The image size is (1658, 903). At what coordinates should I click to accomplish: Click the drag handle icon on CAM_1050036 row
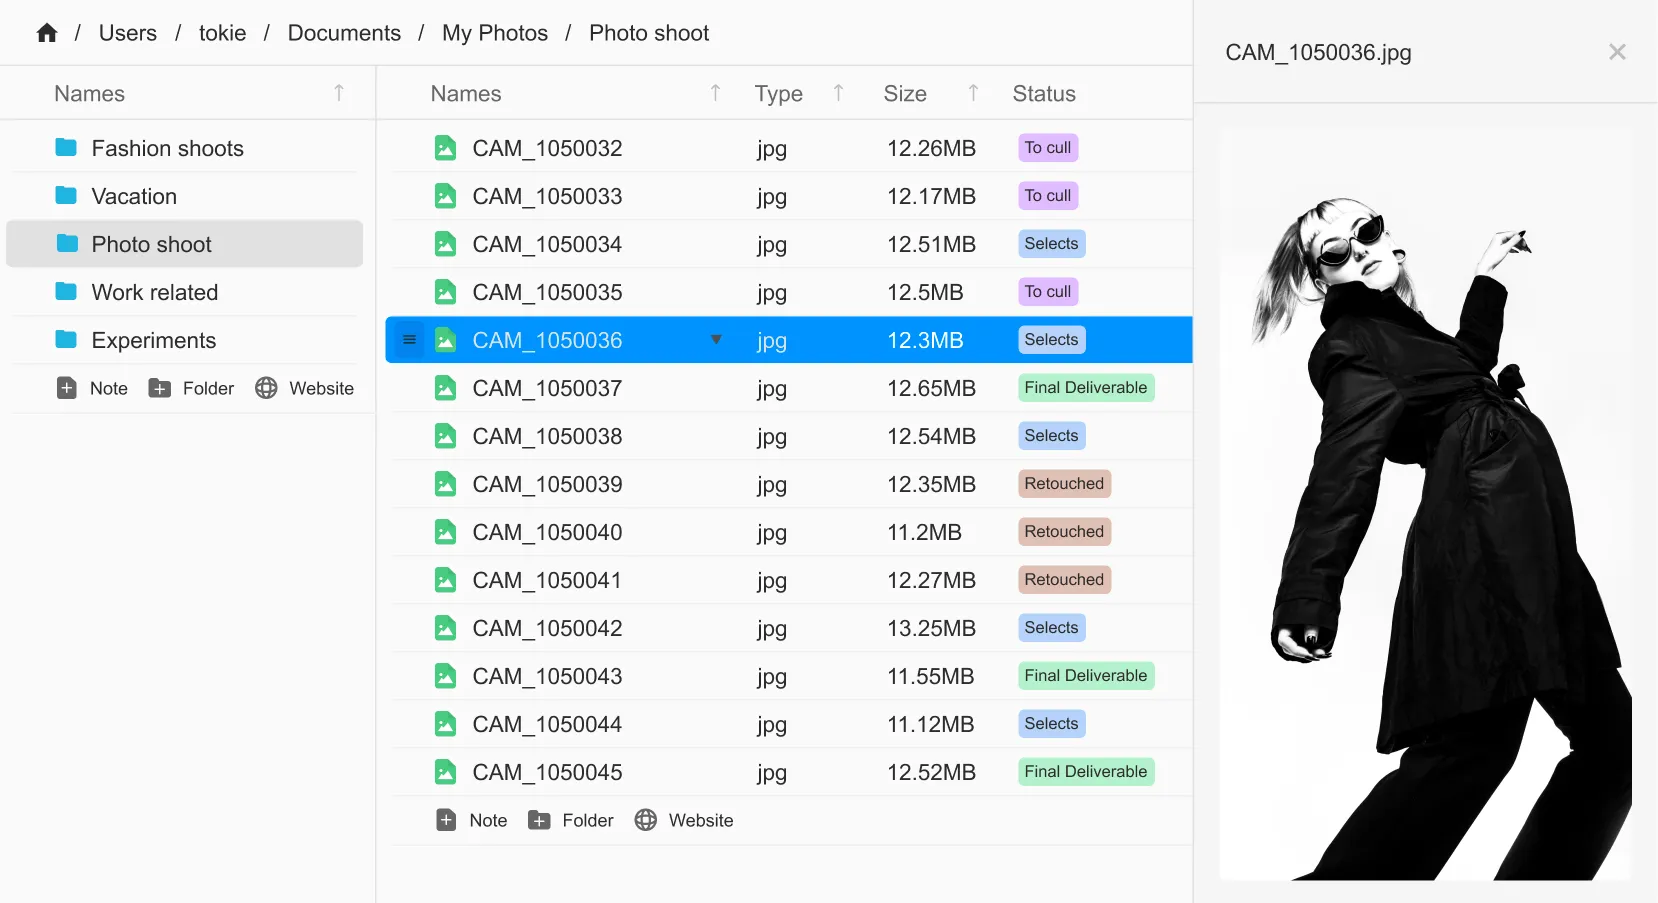pos(409,340)
